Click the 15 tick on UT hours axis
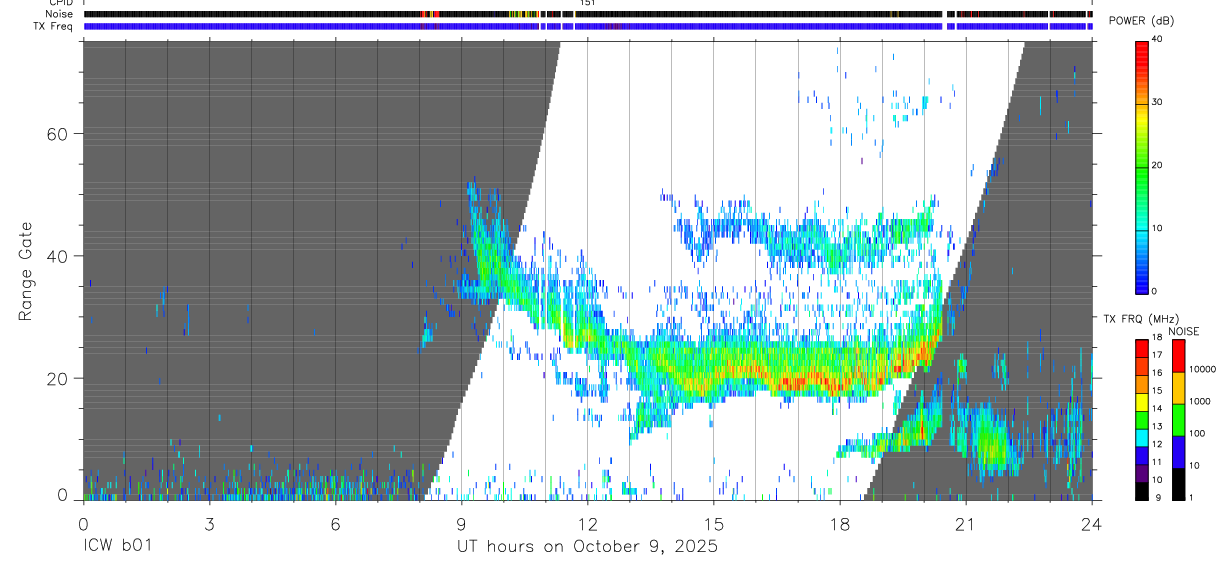 point(714,524)
